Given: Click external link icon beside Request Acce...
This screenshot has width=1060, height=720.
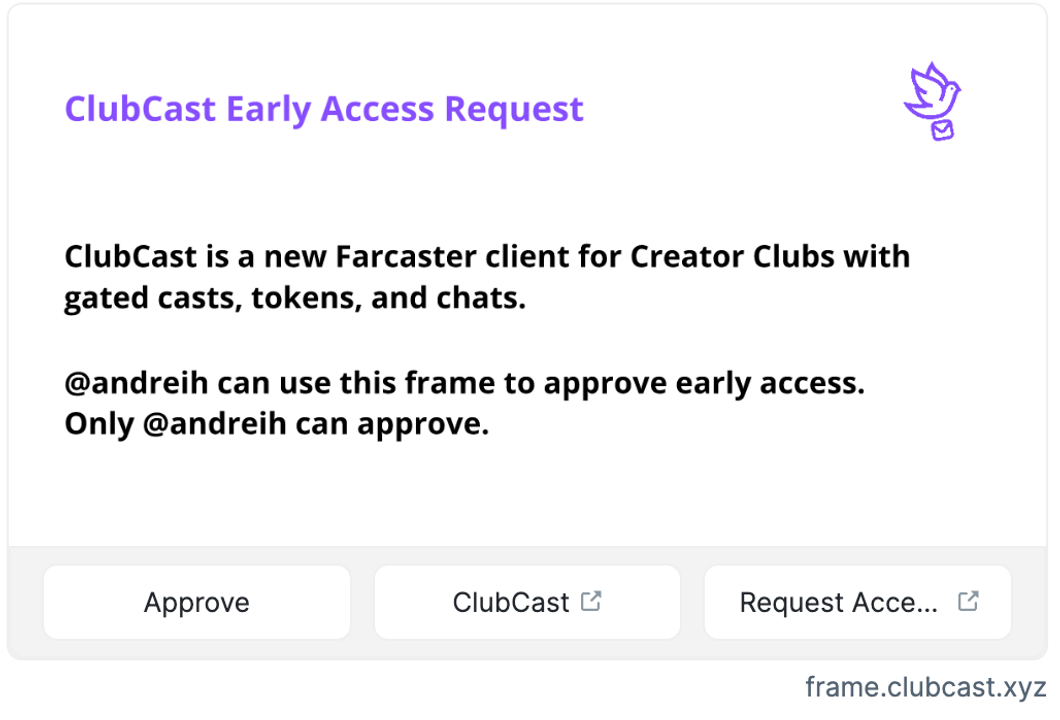Looking at the screenshot, I should (x=968, y=601).
